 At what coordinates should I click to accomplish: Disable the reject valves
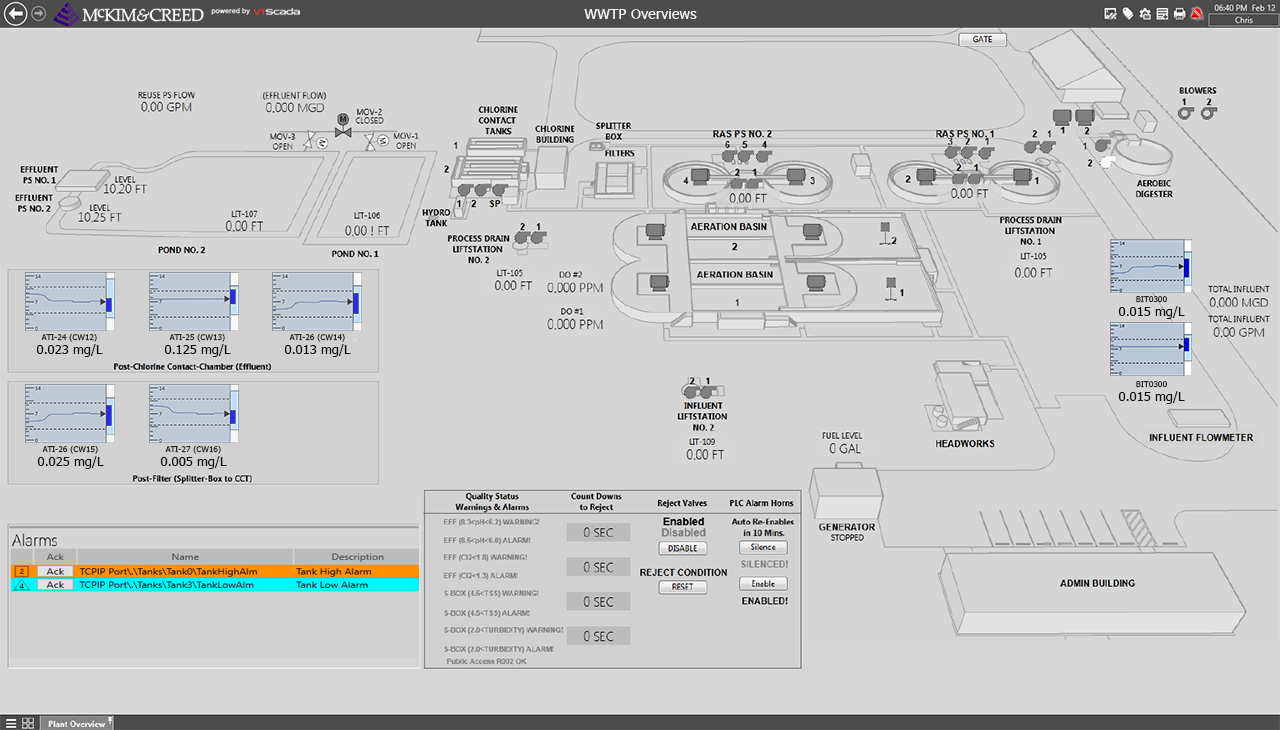click(x=683, y=548)
